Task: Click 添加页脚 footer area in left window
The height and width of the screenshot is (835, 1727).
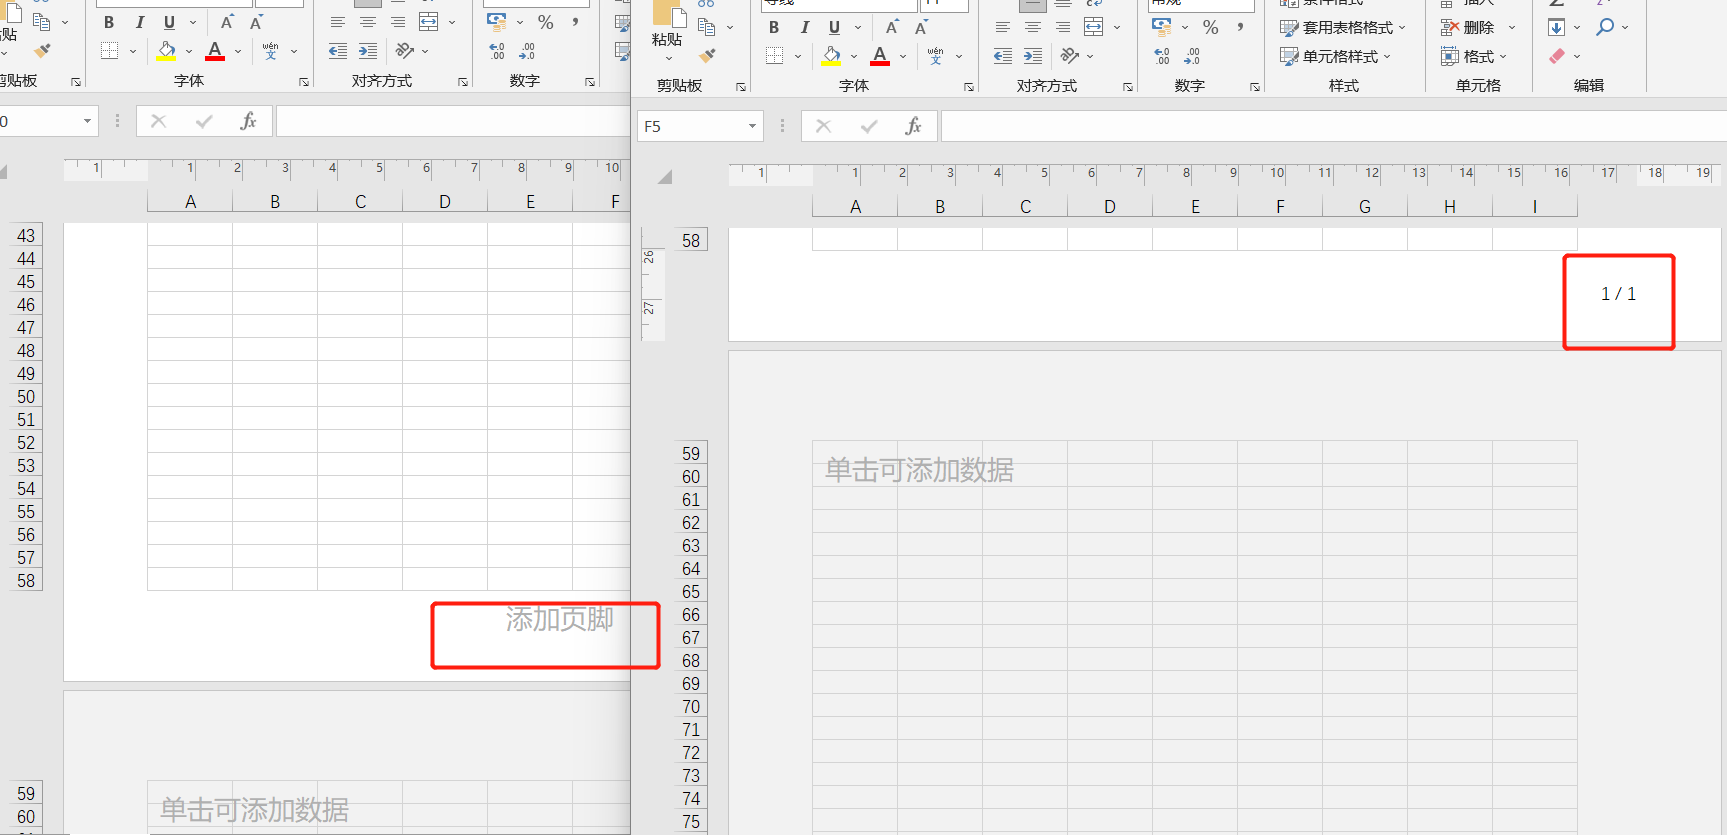Action: coord(559,620)
